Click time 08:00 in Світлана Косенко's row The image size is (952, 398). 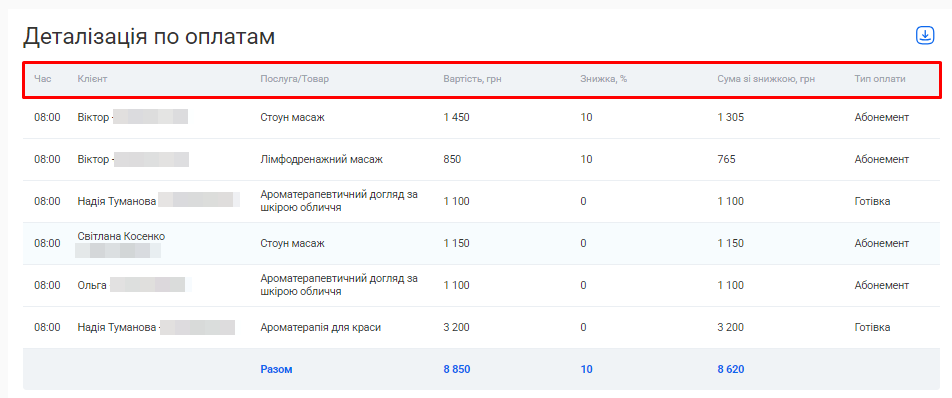[x=47, y=243]
